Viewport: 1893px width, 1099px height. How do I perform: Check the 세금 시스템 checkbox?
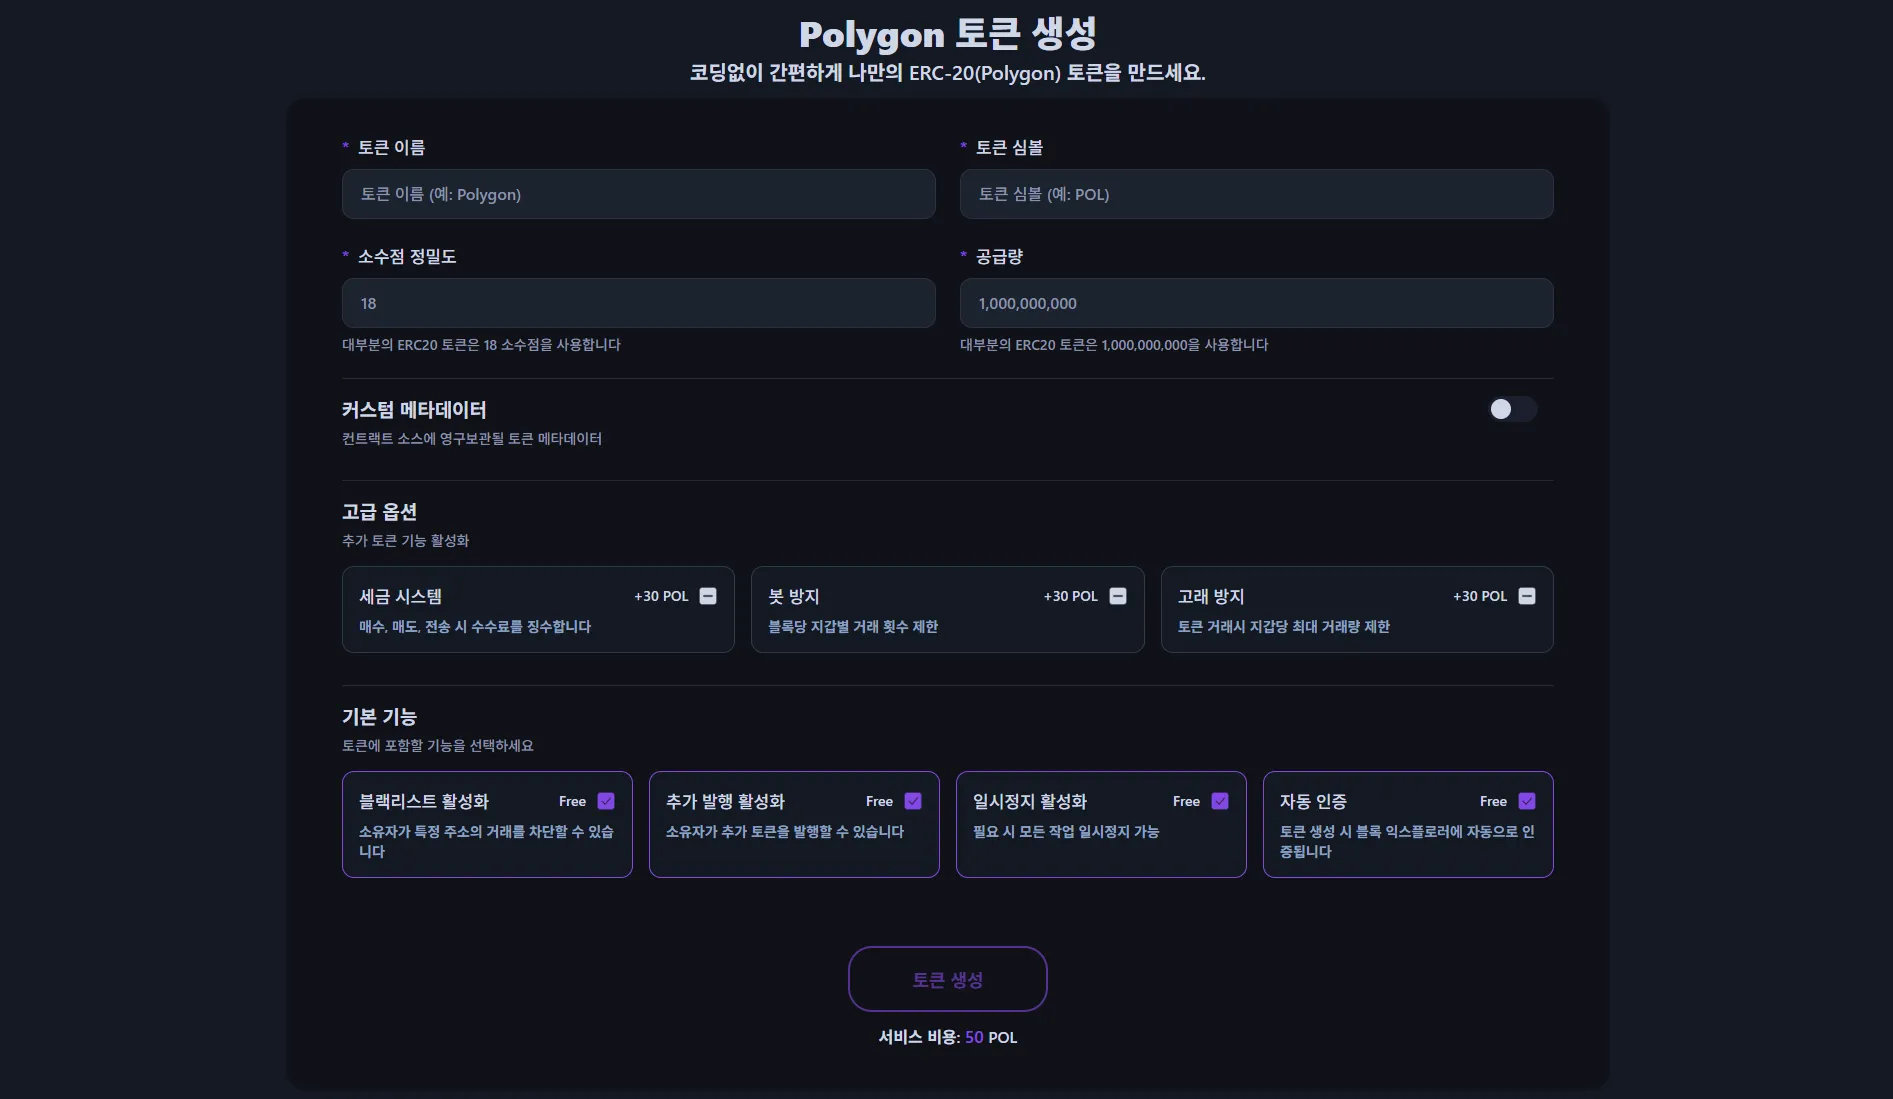(x=708, y=596)
